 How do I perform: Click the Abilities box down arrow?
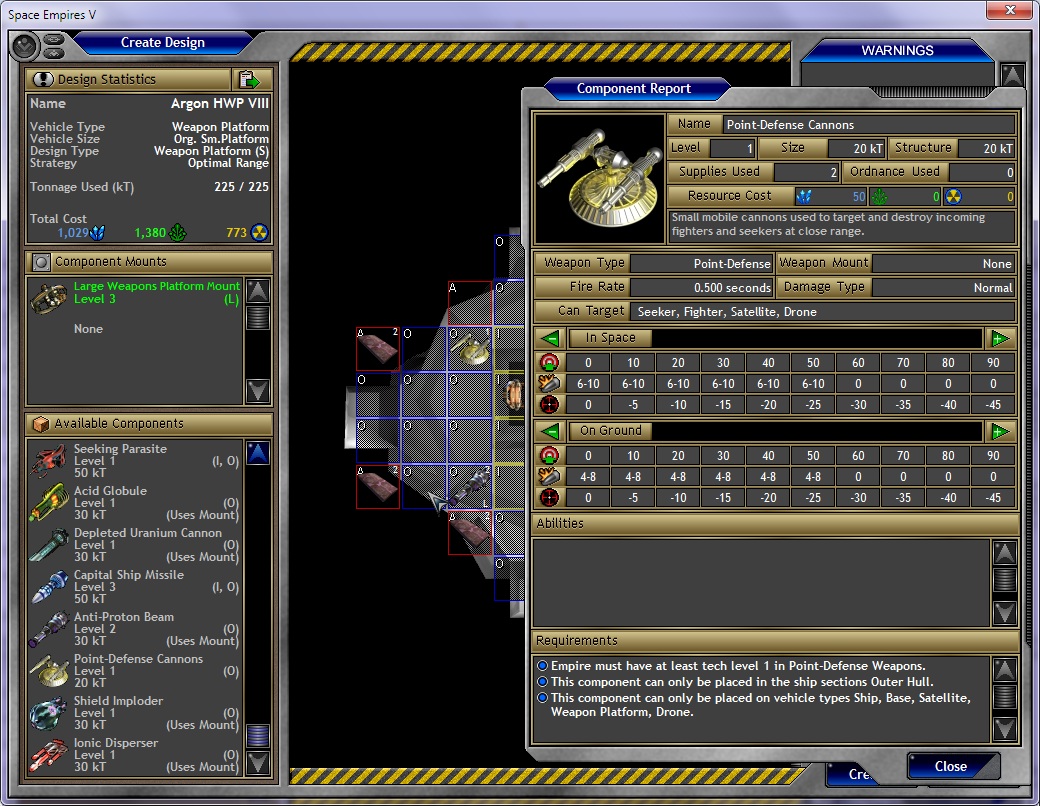1004,612
